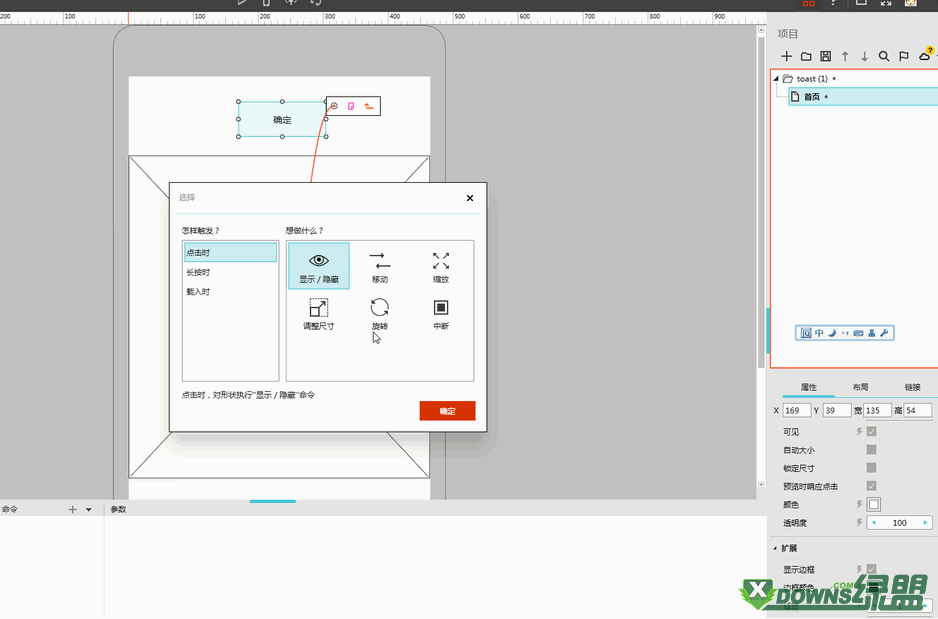
Task: Click the magnifier search icon in project panel
Action: tap(884, 56)
